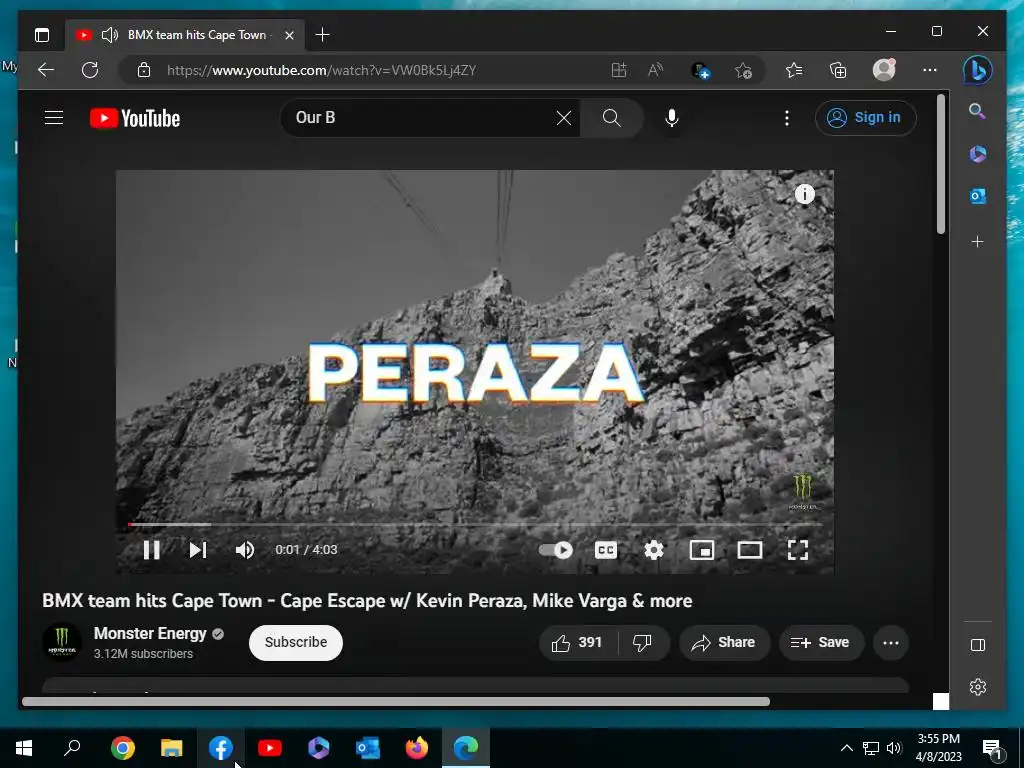Open Edge Collections

click(838, 70)
